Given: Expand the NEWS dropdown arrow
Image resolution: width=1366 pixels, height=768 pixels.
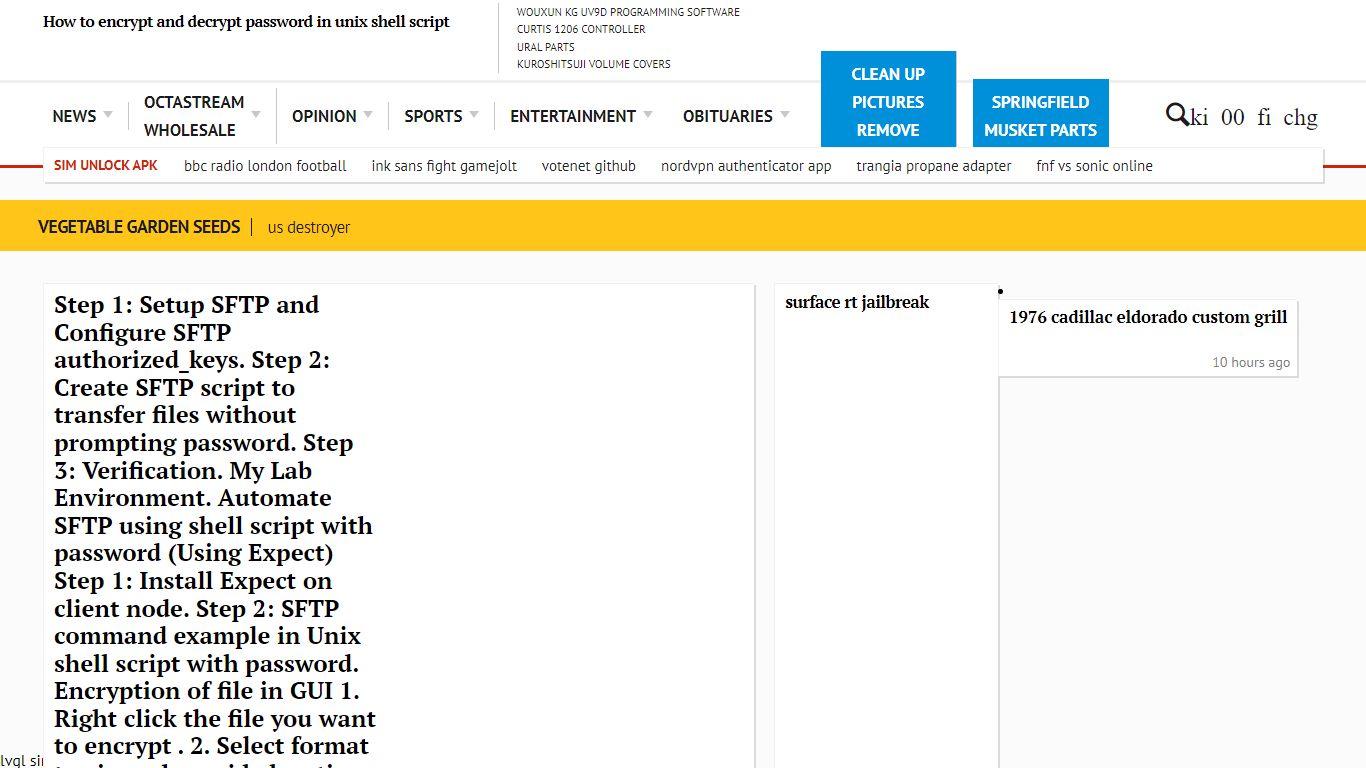Looking at the screenshot, I should [108, 115].
